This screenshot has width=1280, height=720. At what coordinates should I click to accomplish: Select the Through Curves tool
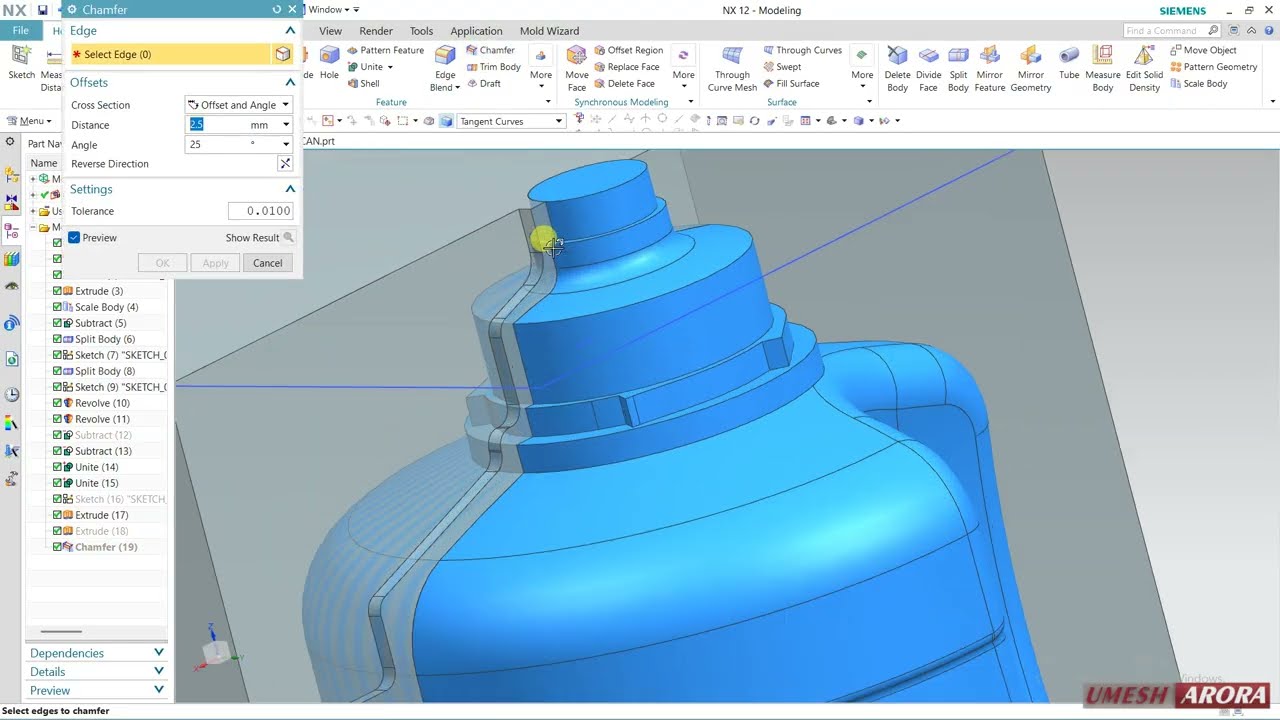[x=802, y=50]
